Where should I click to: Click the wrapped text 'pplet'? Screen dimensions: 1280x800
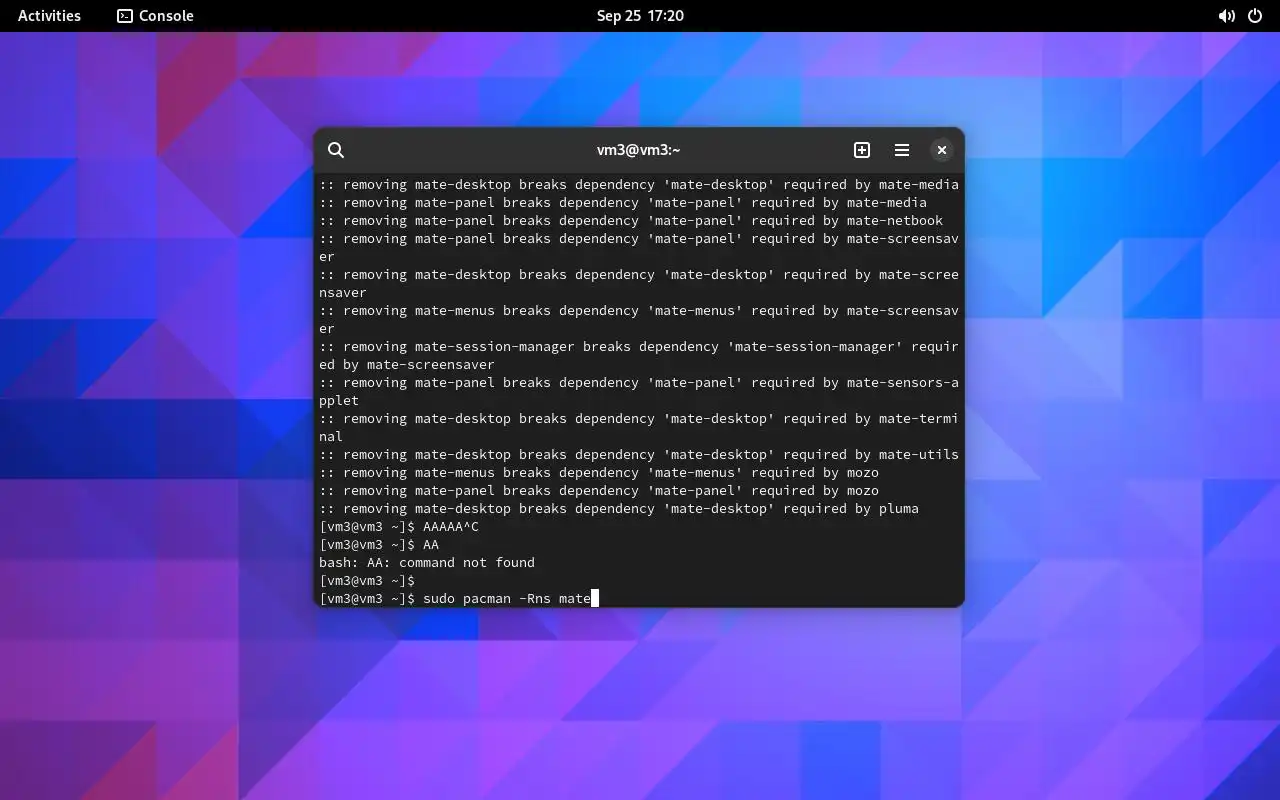click(339, 400)
